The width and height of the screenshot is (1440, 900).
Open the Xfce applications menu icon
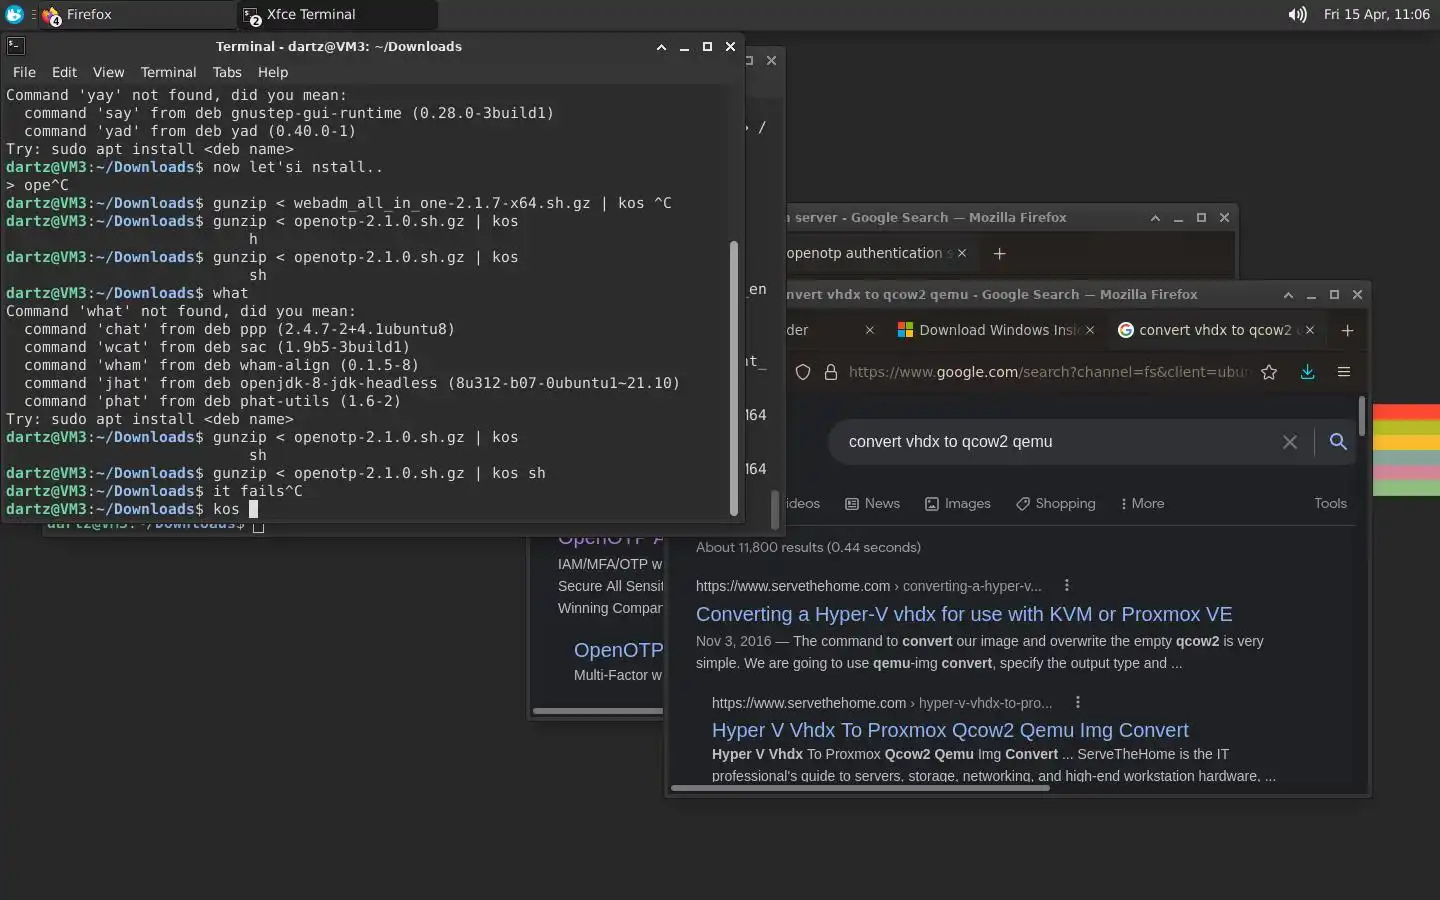[14, 14]
